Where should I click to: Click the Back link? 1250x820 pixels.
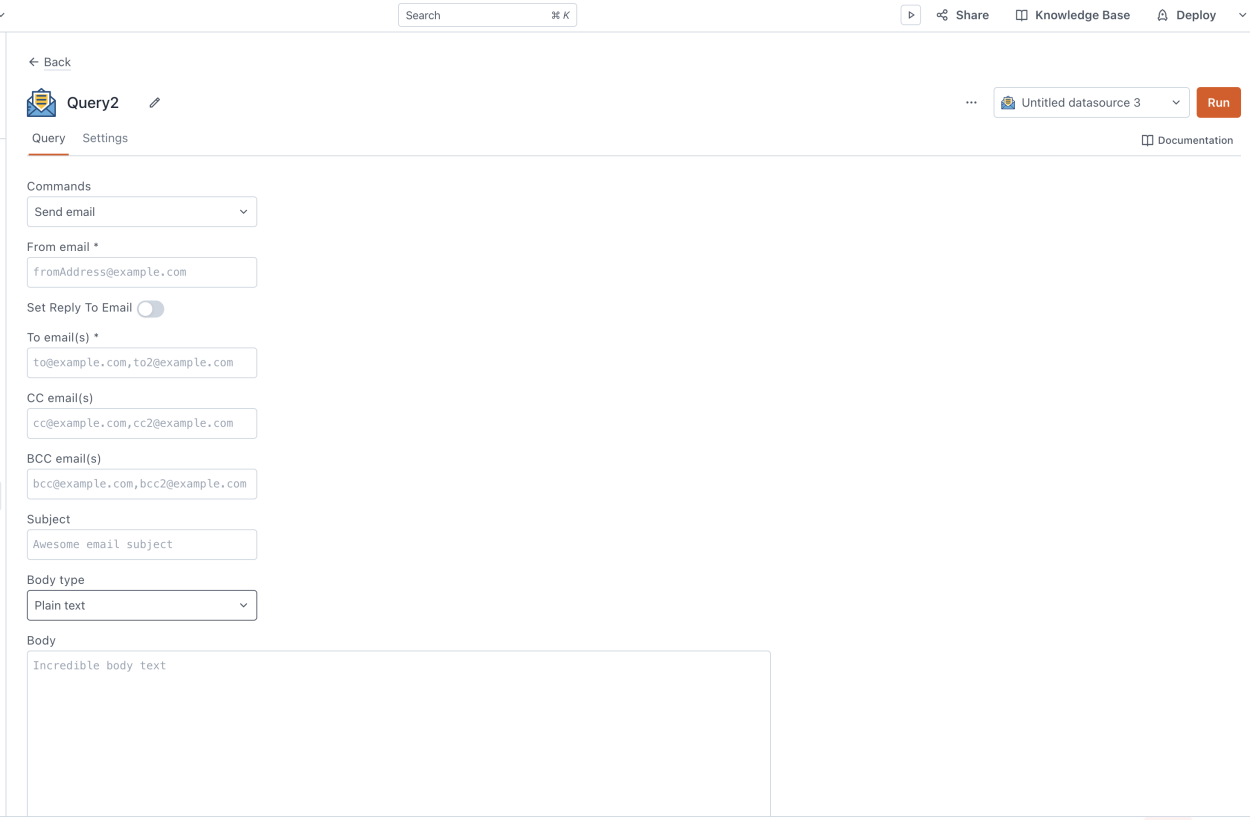(56, 62)
